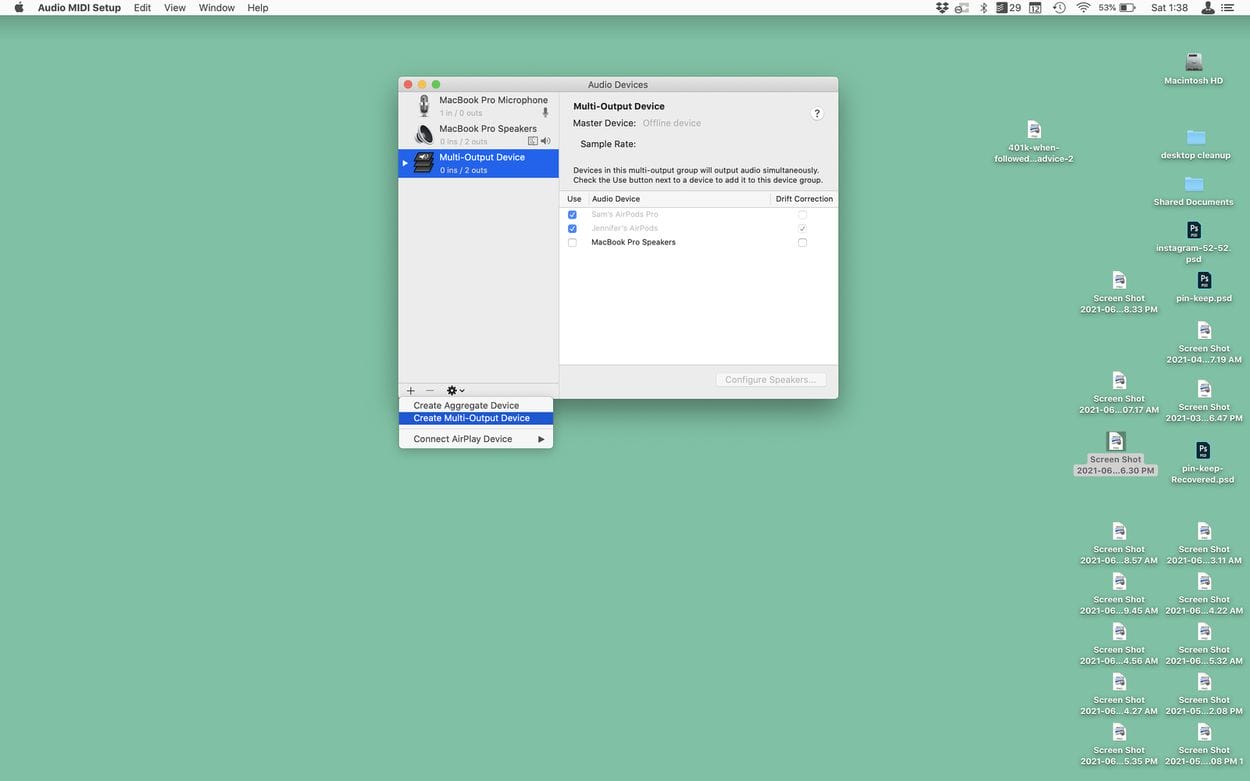
Task: Click the help question mark button
Action: (x=816, y=114)
